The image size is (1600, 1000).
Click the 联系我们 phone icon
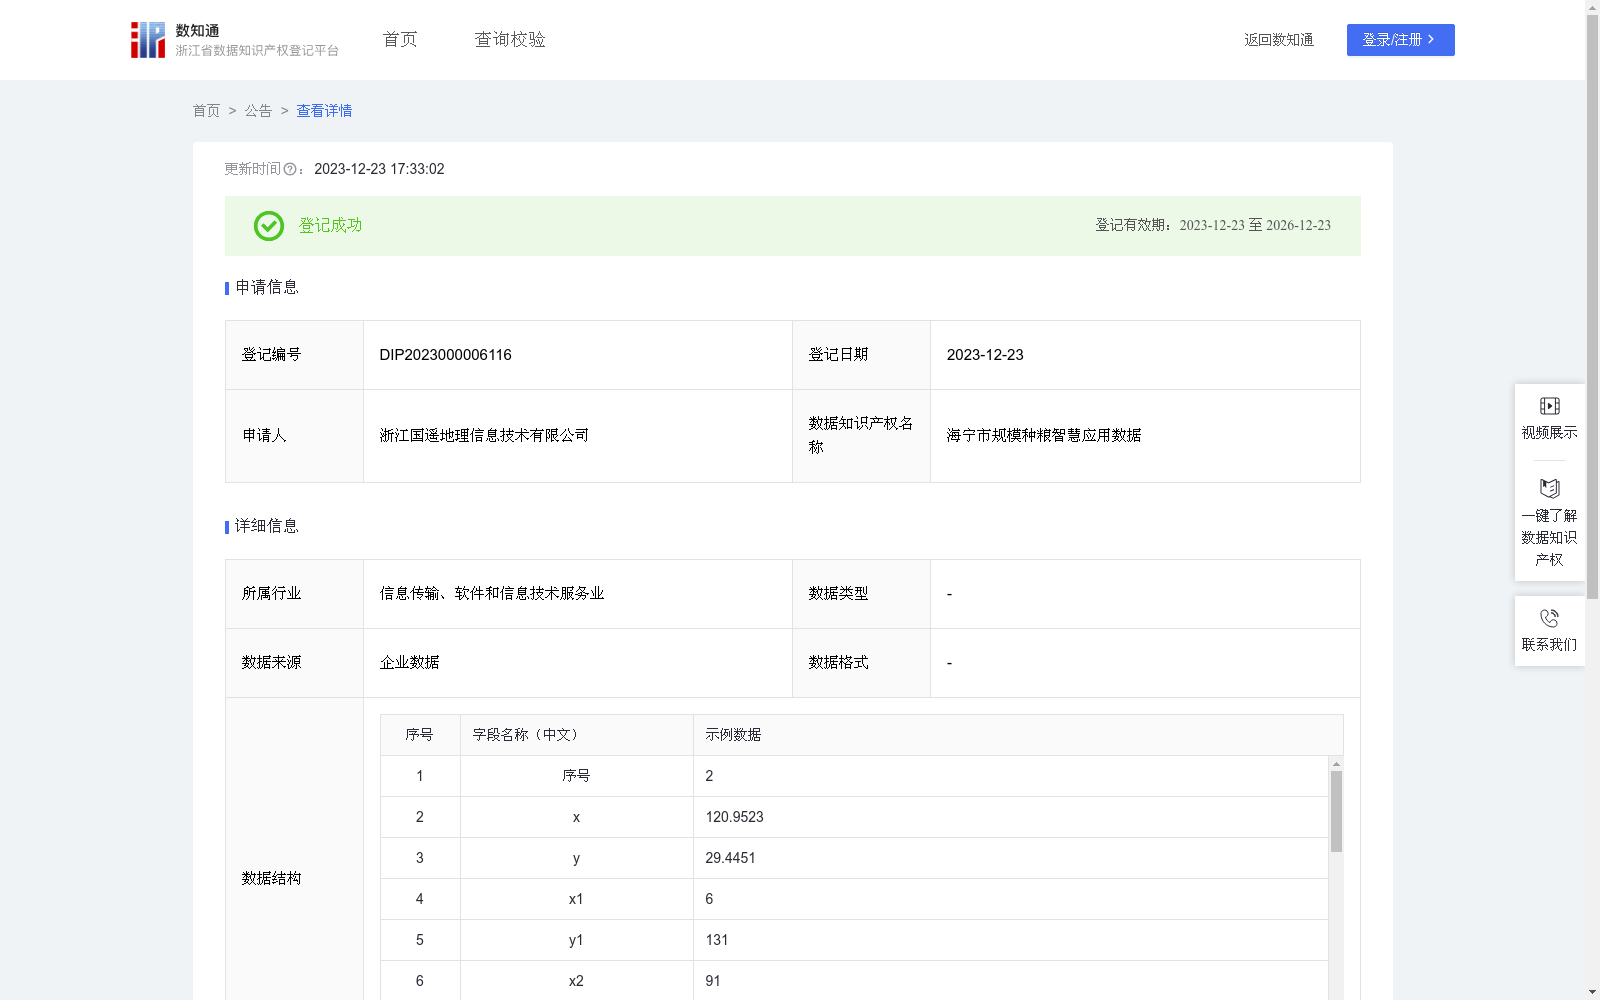click(1549, 618)
